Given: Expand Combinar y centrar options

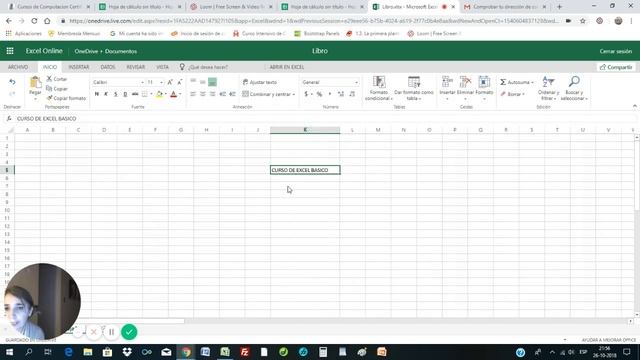Looking at the screenshot, I should pos(293,94).
